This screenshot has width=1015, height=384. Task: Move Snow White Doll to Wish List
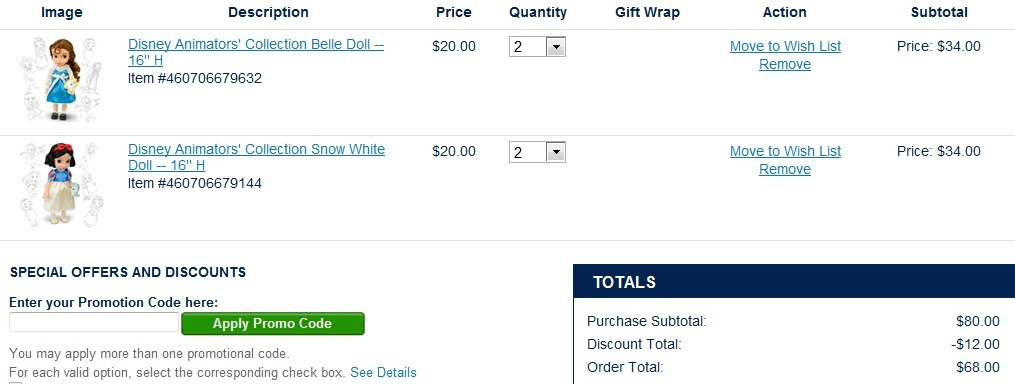pos(785,151)
